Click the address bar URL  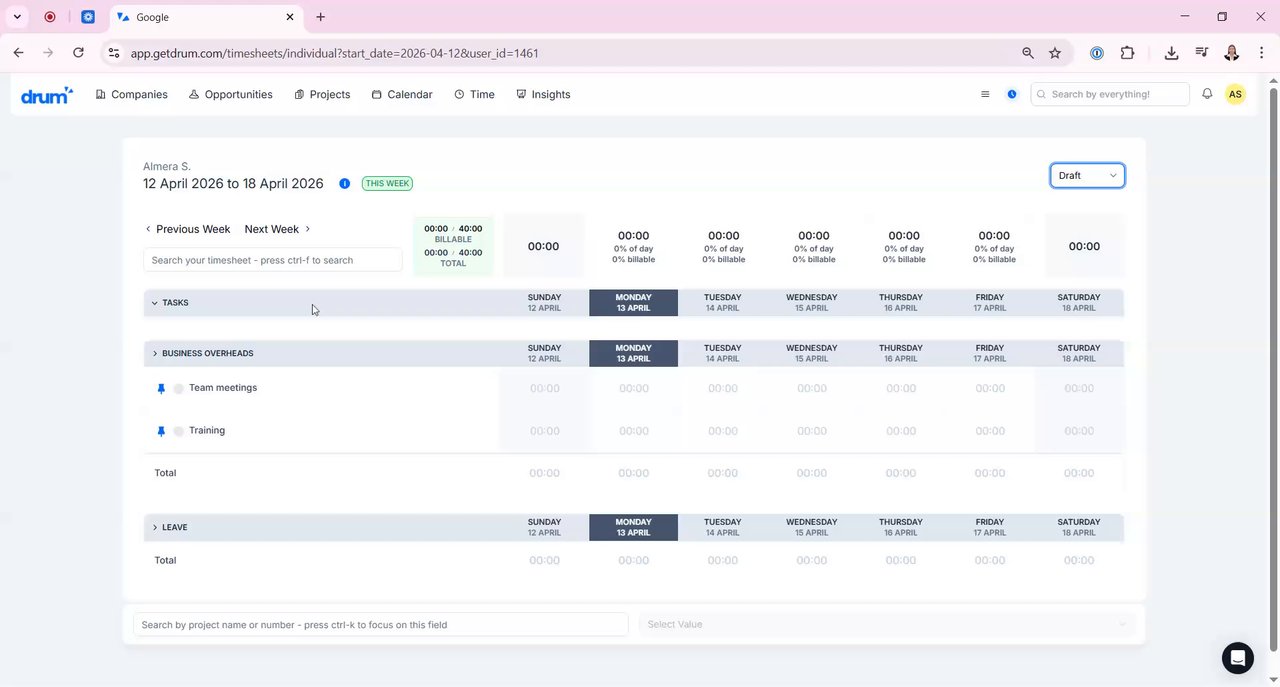coord(335,53)
